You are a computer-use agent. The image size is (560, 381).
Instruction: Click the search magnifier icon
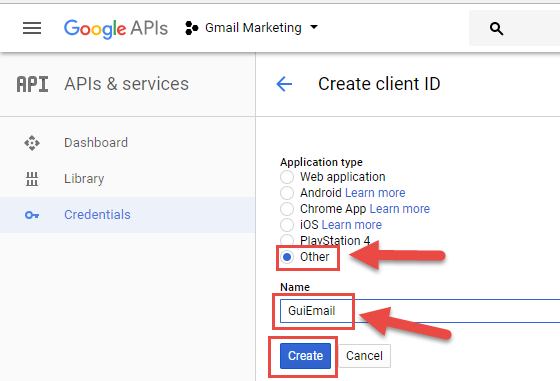tap(496, 28)
